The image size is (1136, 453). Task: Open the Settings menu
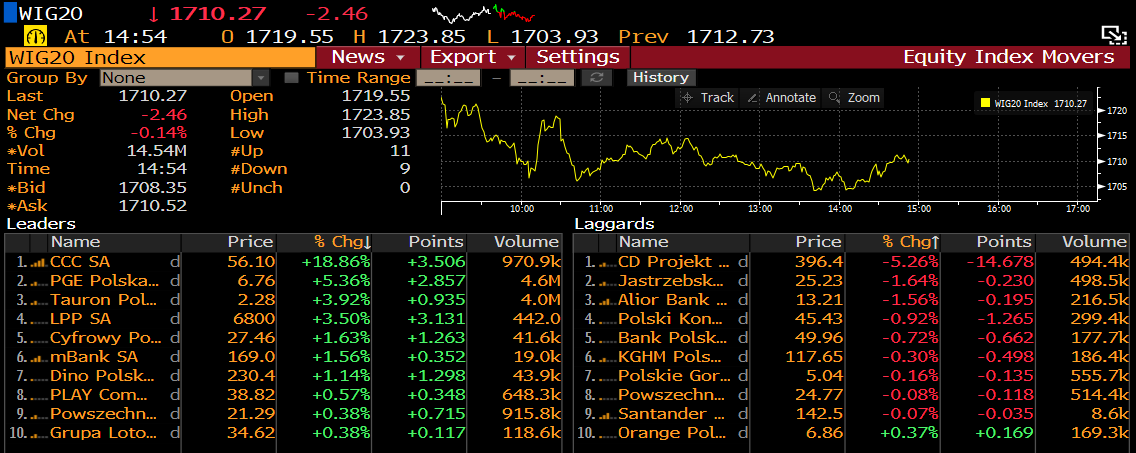[578, 57]
